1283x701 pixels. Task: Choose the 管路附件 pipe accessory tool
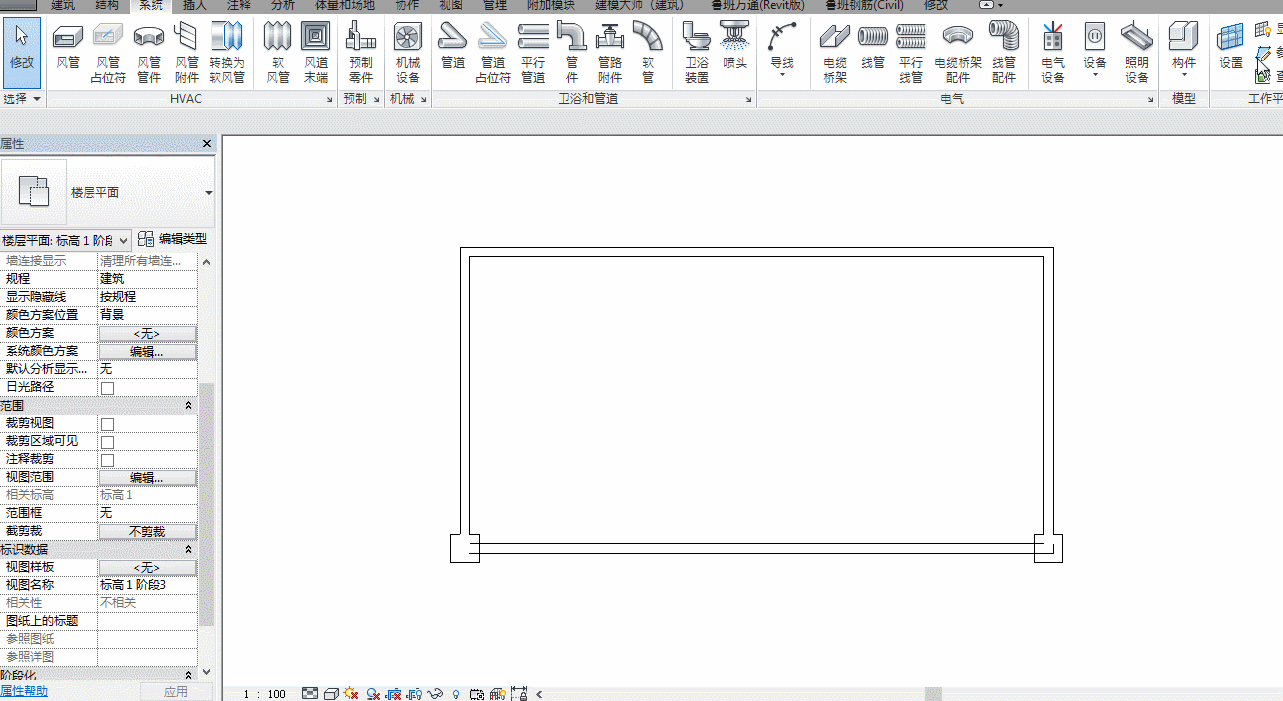click(x=610, y=51)
